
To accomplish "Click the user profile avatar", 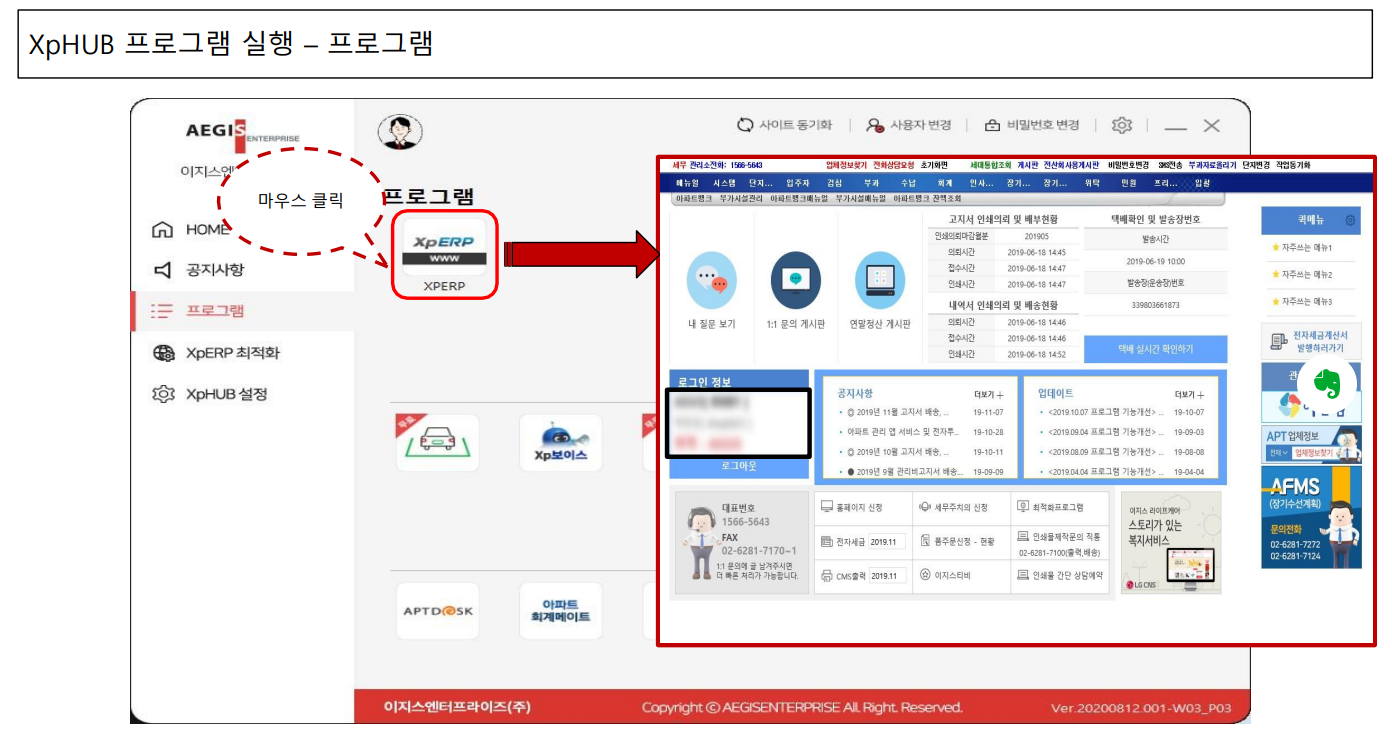I will (400, 131).
